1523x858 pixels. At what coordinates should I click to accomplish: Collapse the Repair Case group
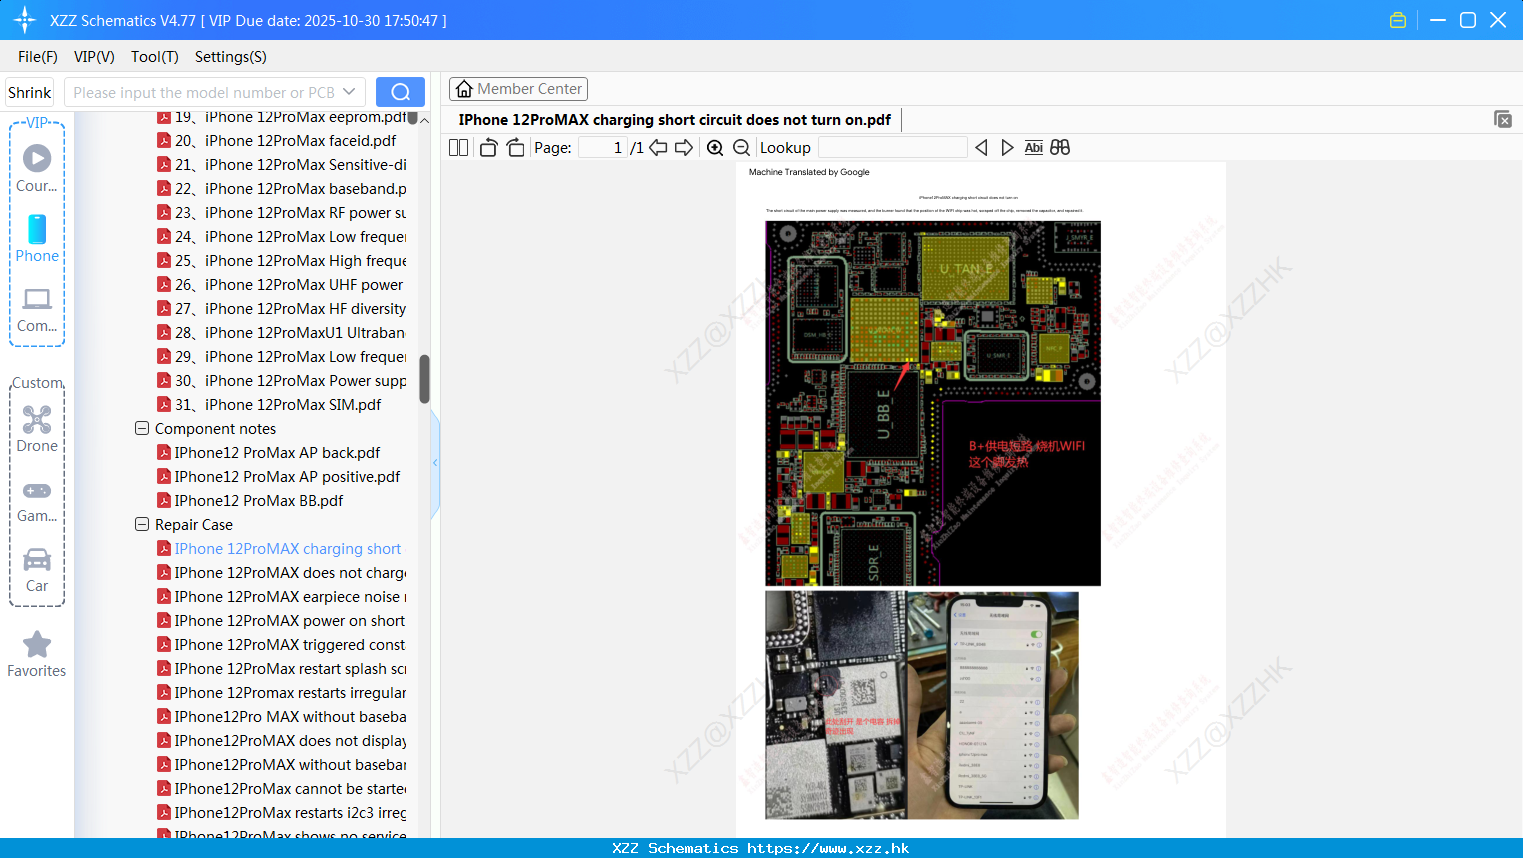142,524
